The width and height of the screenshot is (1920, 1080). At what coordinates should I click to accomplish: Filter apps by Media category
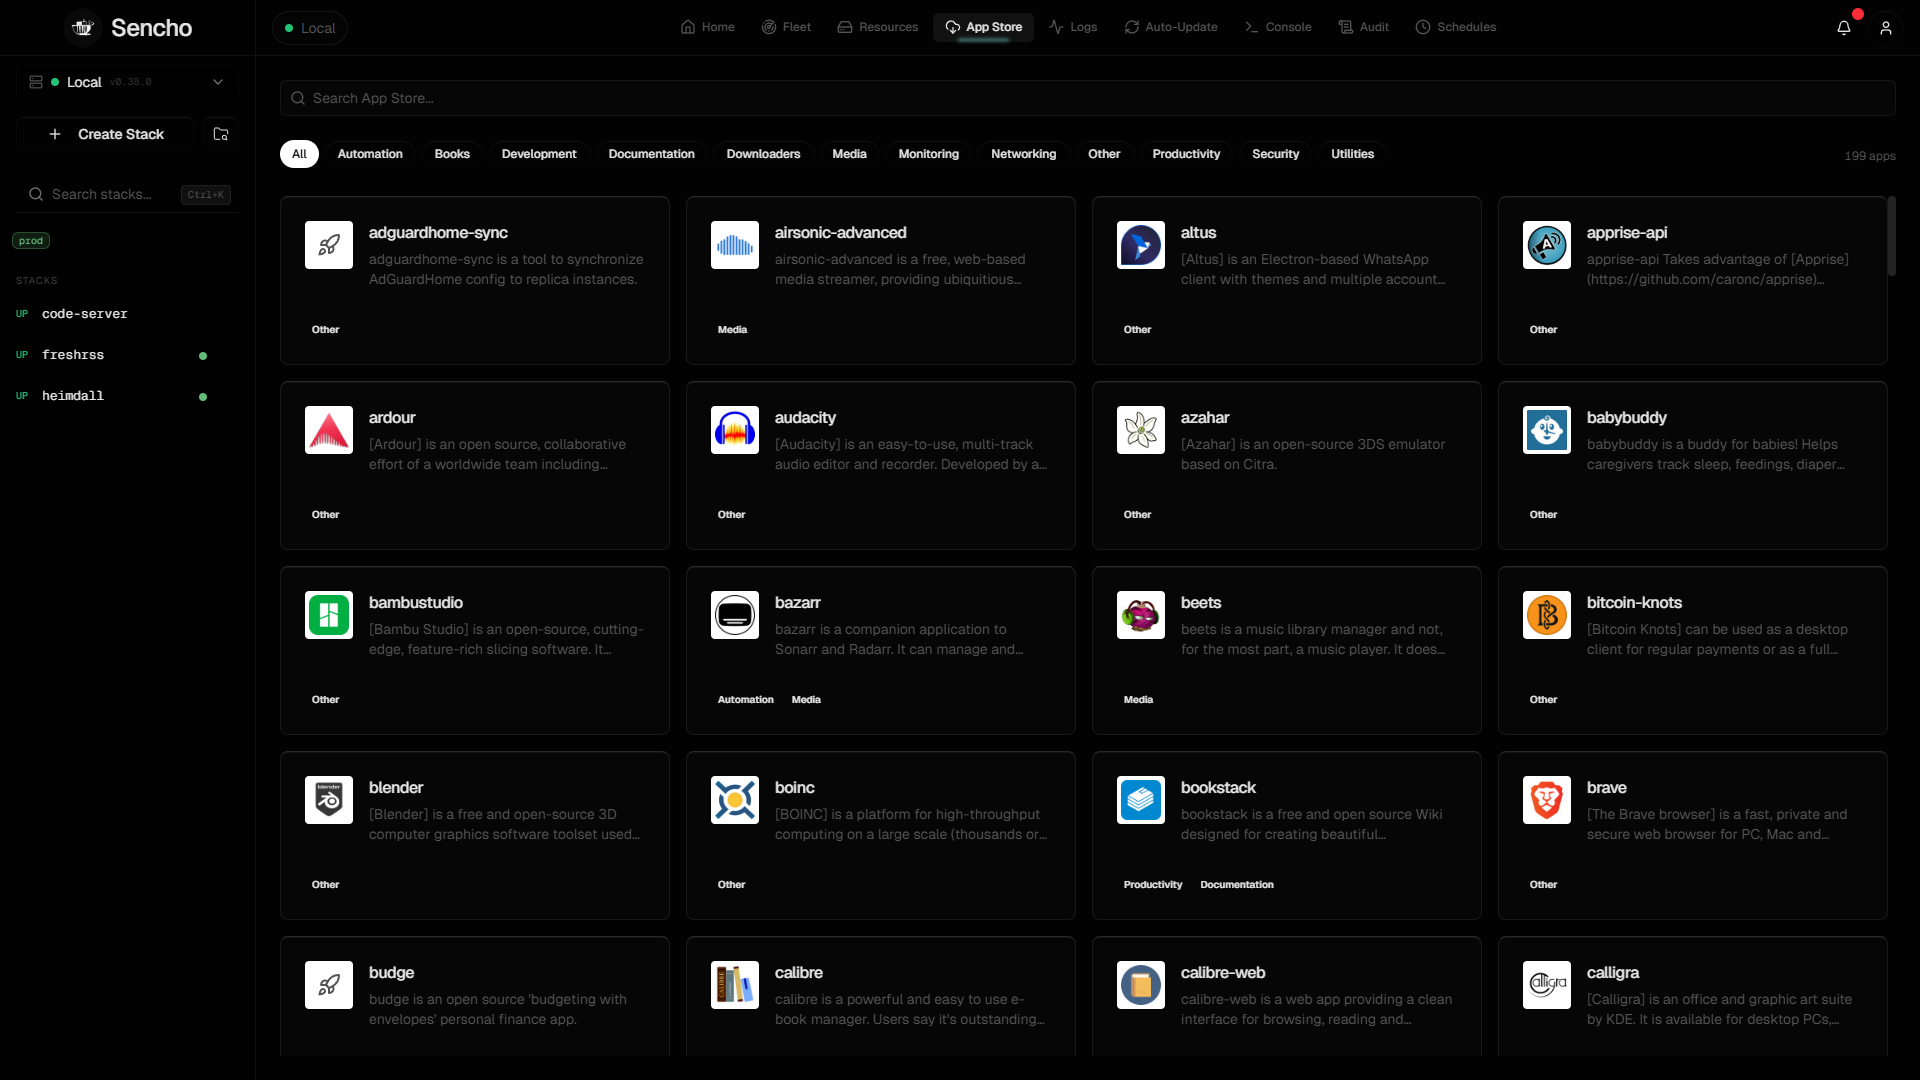pyautogui.click(x=849, y=154)
